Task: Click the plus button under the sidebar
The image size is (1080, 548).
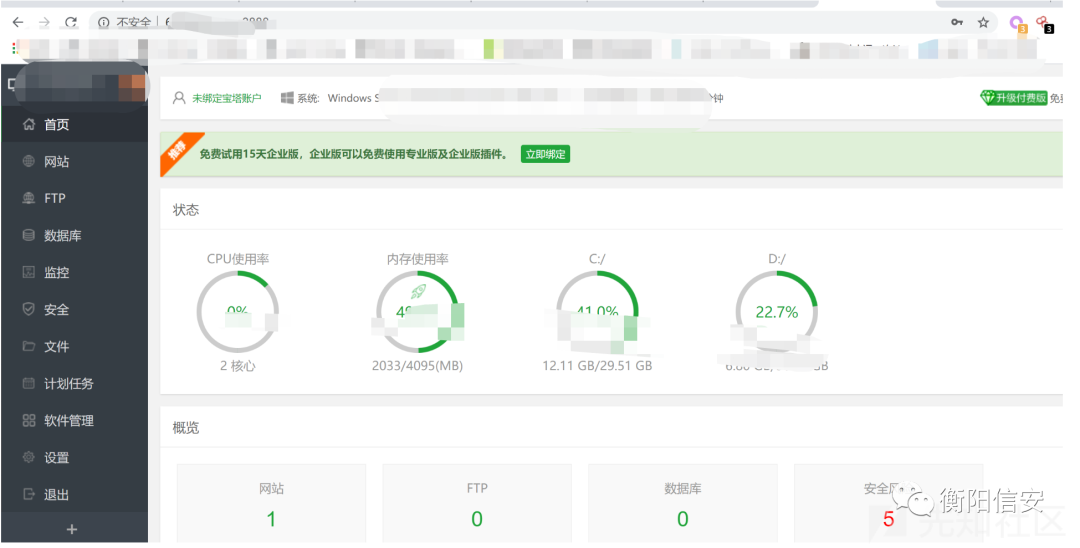Action: pyautogui.click(x=72, y=529)
